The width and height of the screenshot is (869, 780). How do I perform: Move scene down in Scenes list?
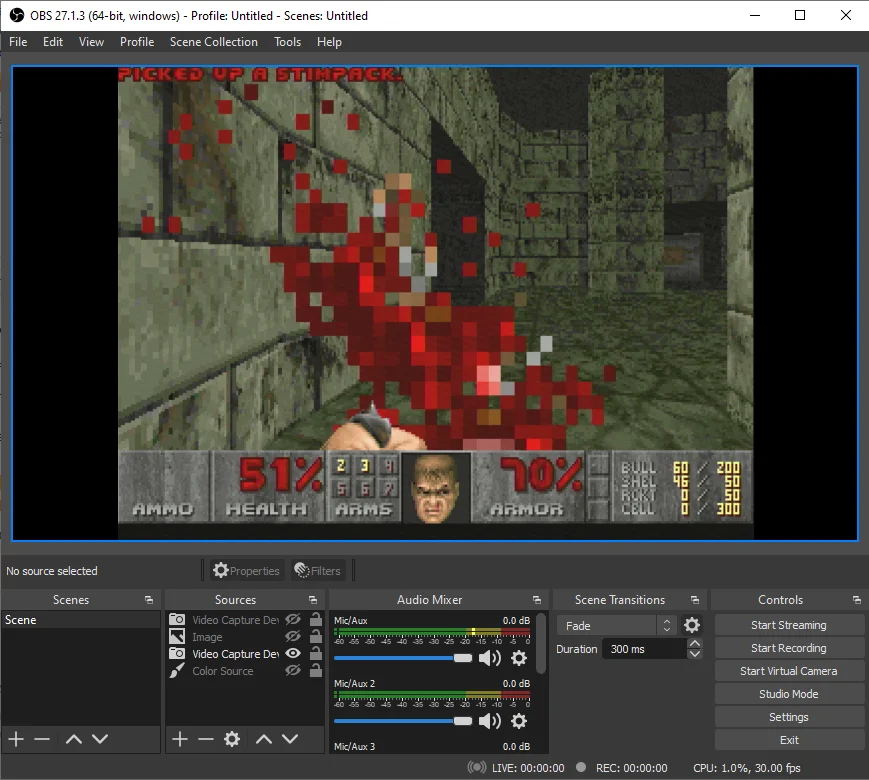coord(100,739)
